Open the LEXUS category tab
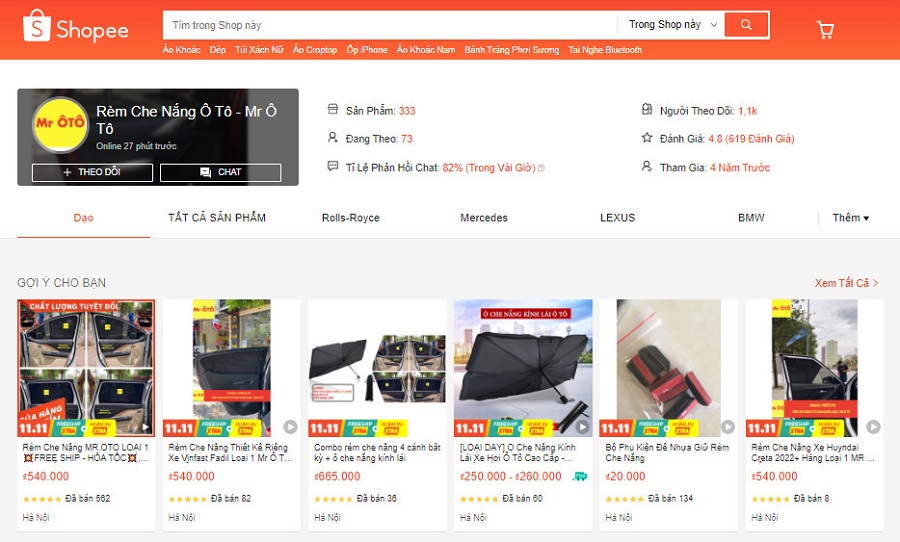This screenshot has width=900, height=542. pyautogui.click(x=618, y=218)
